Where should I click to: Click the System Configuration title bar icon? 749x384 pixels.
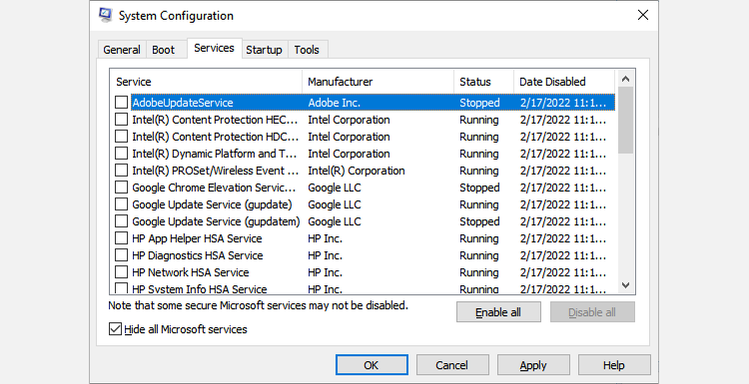pyautogui.click(x=106, y=15)
